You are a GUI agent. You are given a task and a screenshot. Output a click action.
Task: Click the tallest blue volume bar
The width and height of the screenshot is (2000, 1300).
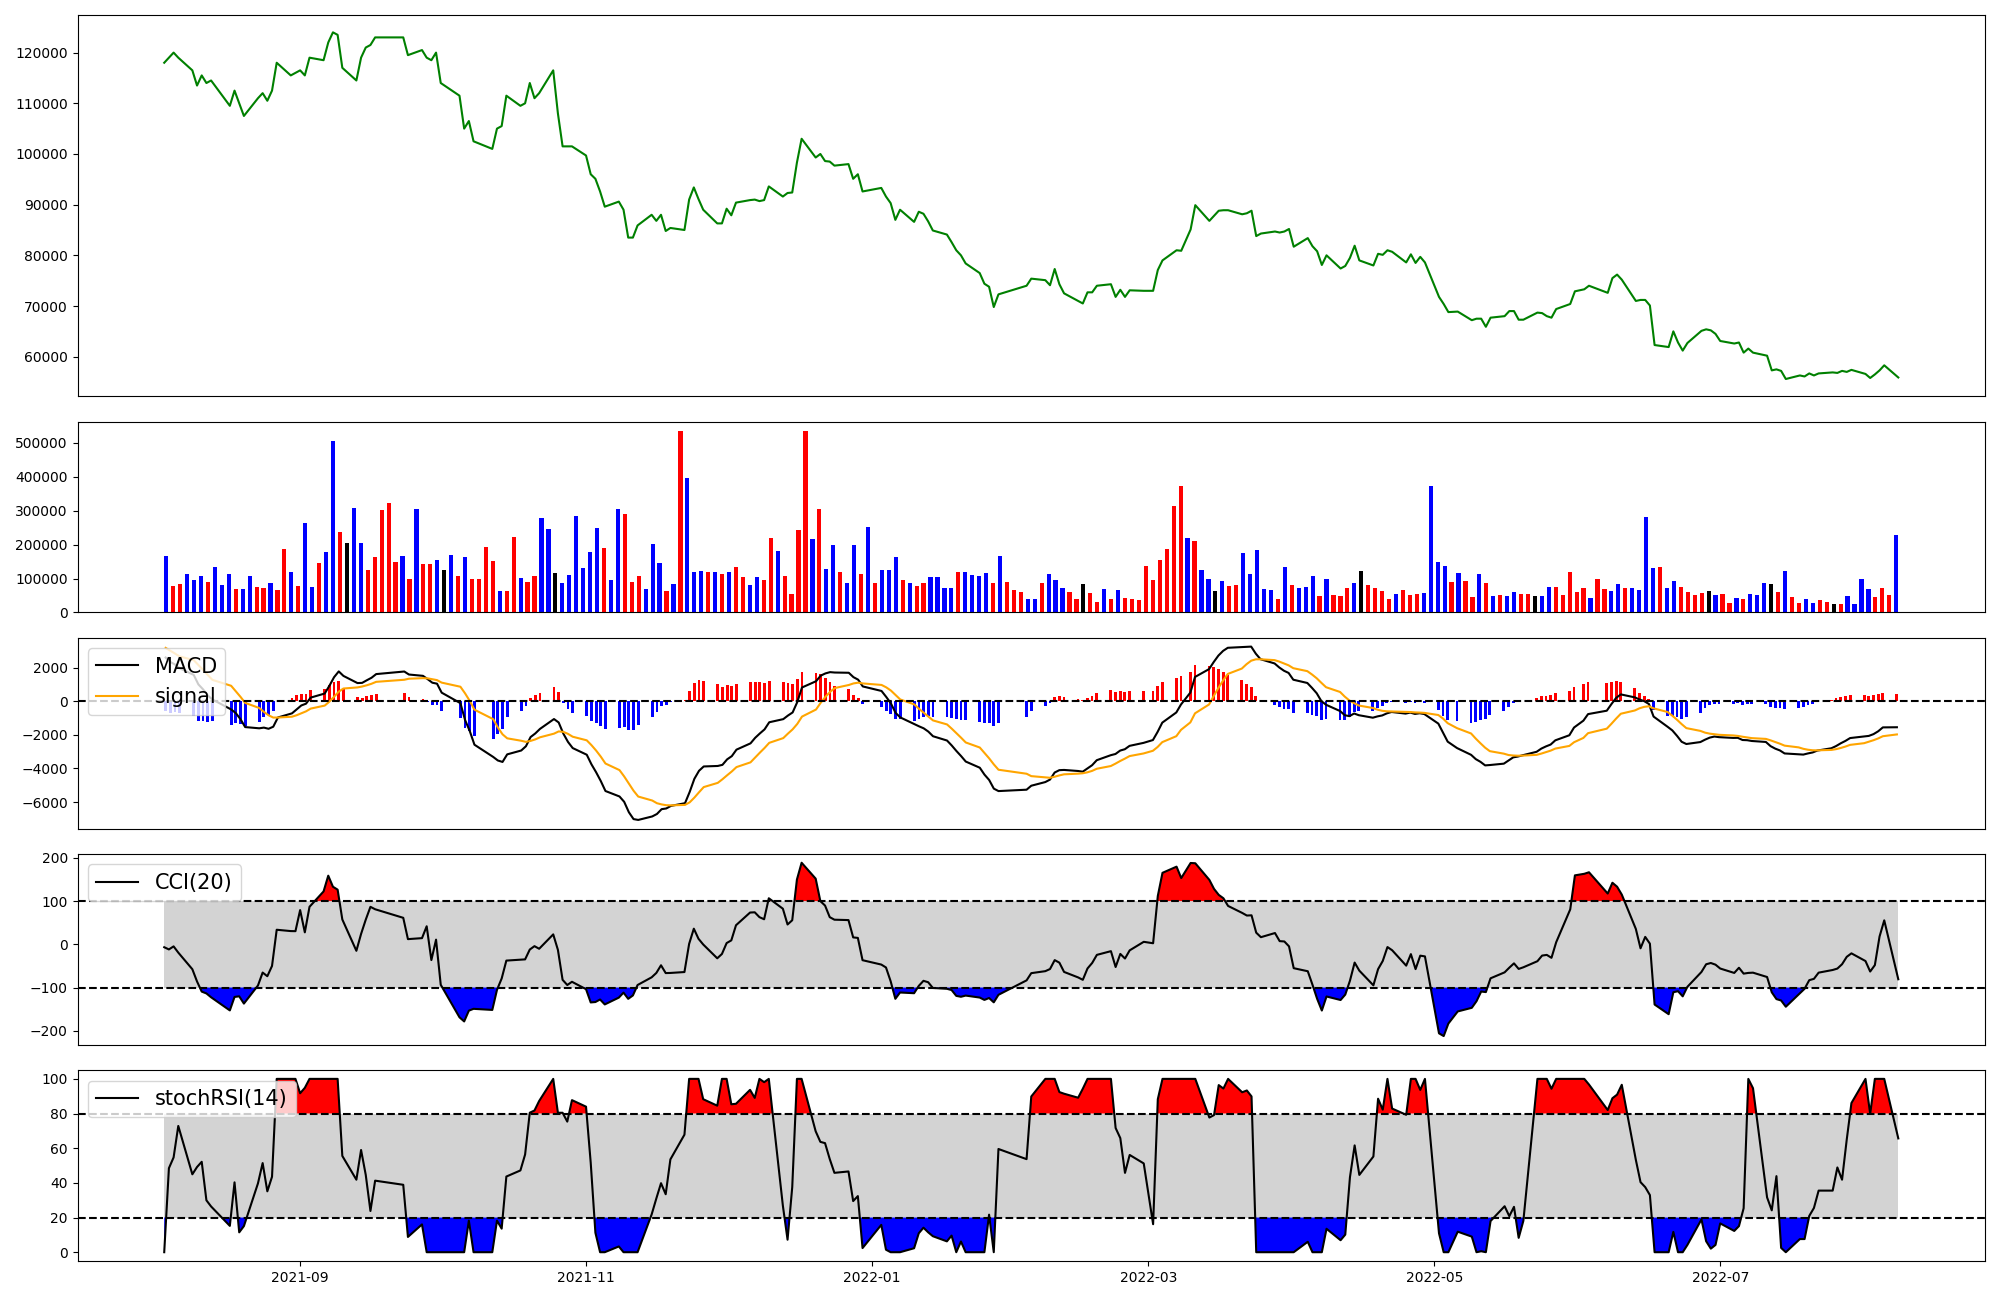(333, 530)
